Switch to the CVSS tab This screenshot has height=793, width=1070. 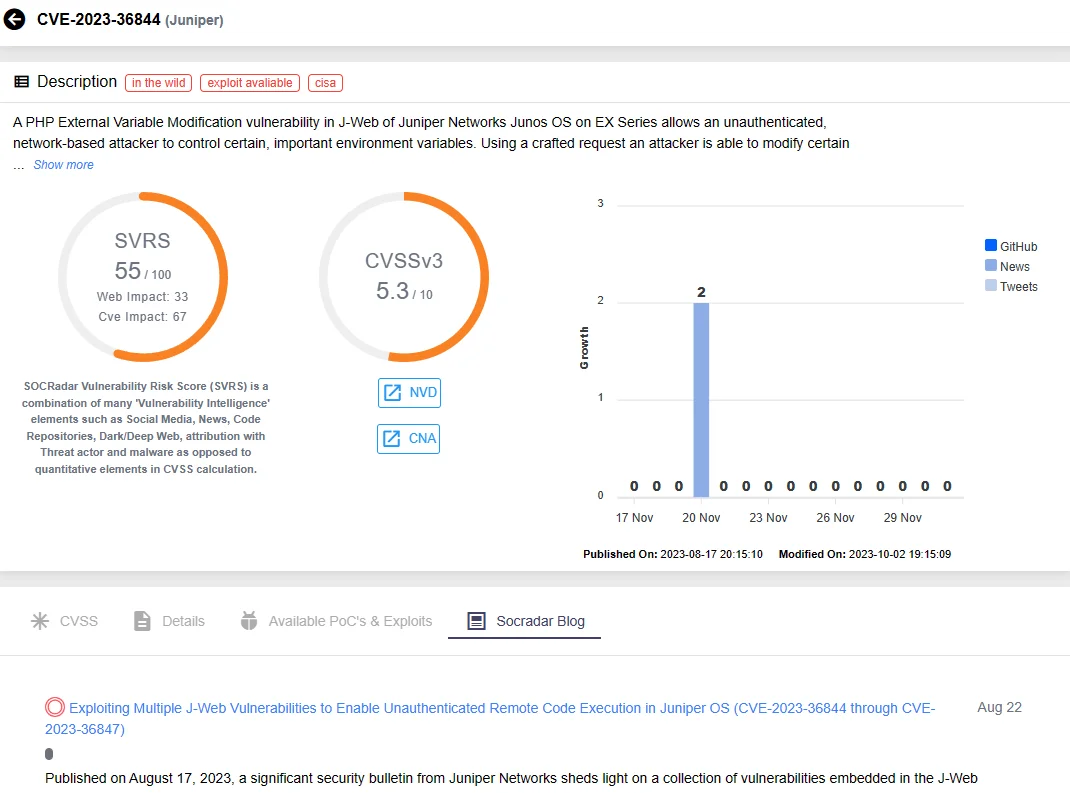coord(64,621)
